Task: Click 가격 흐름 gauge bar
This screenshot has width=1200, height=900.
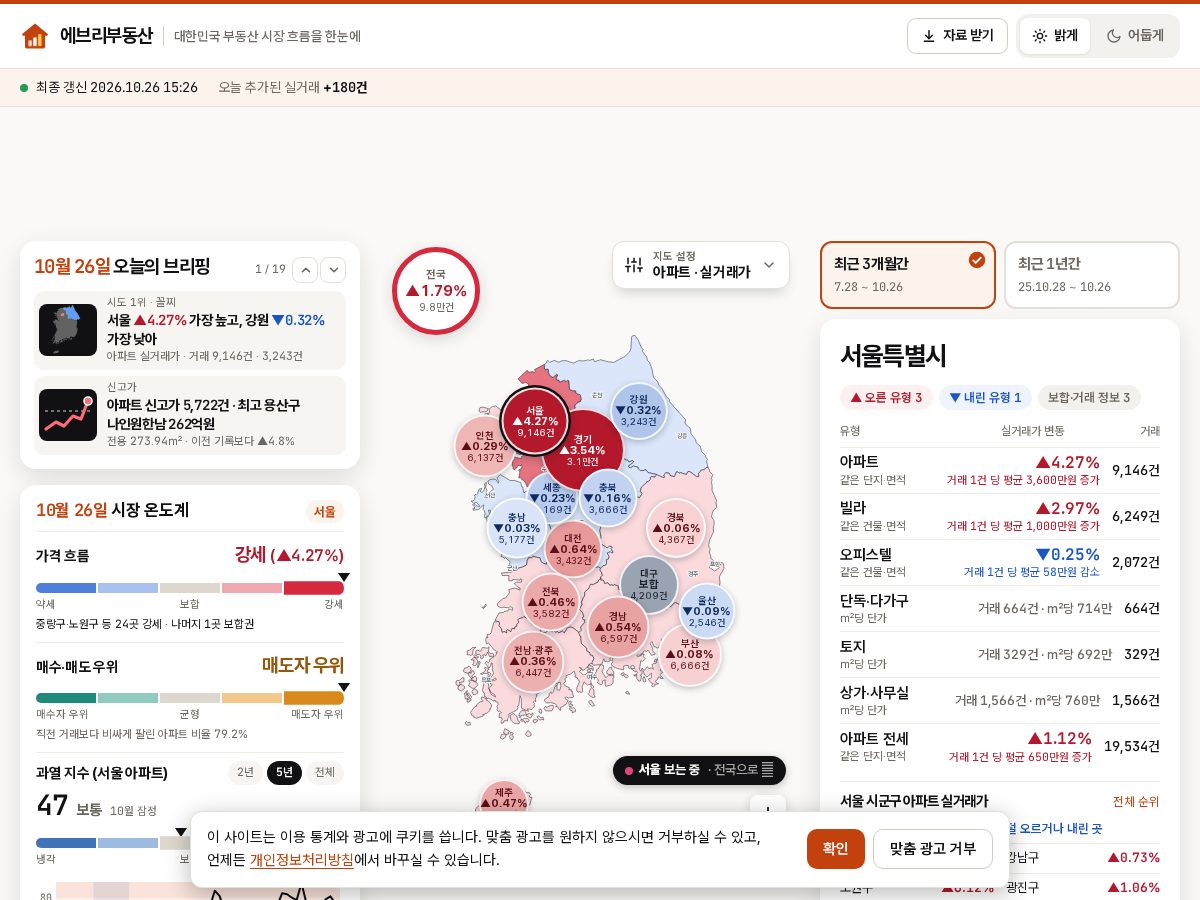Action: click(x=190, y=588)
